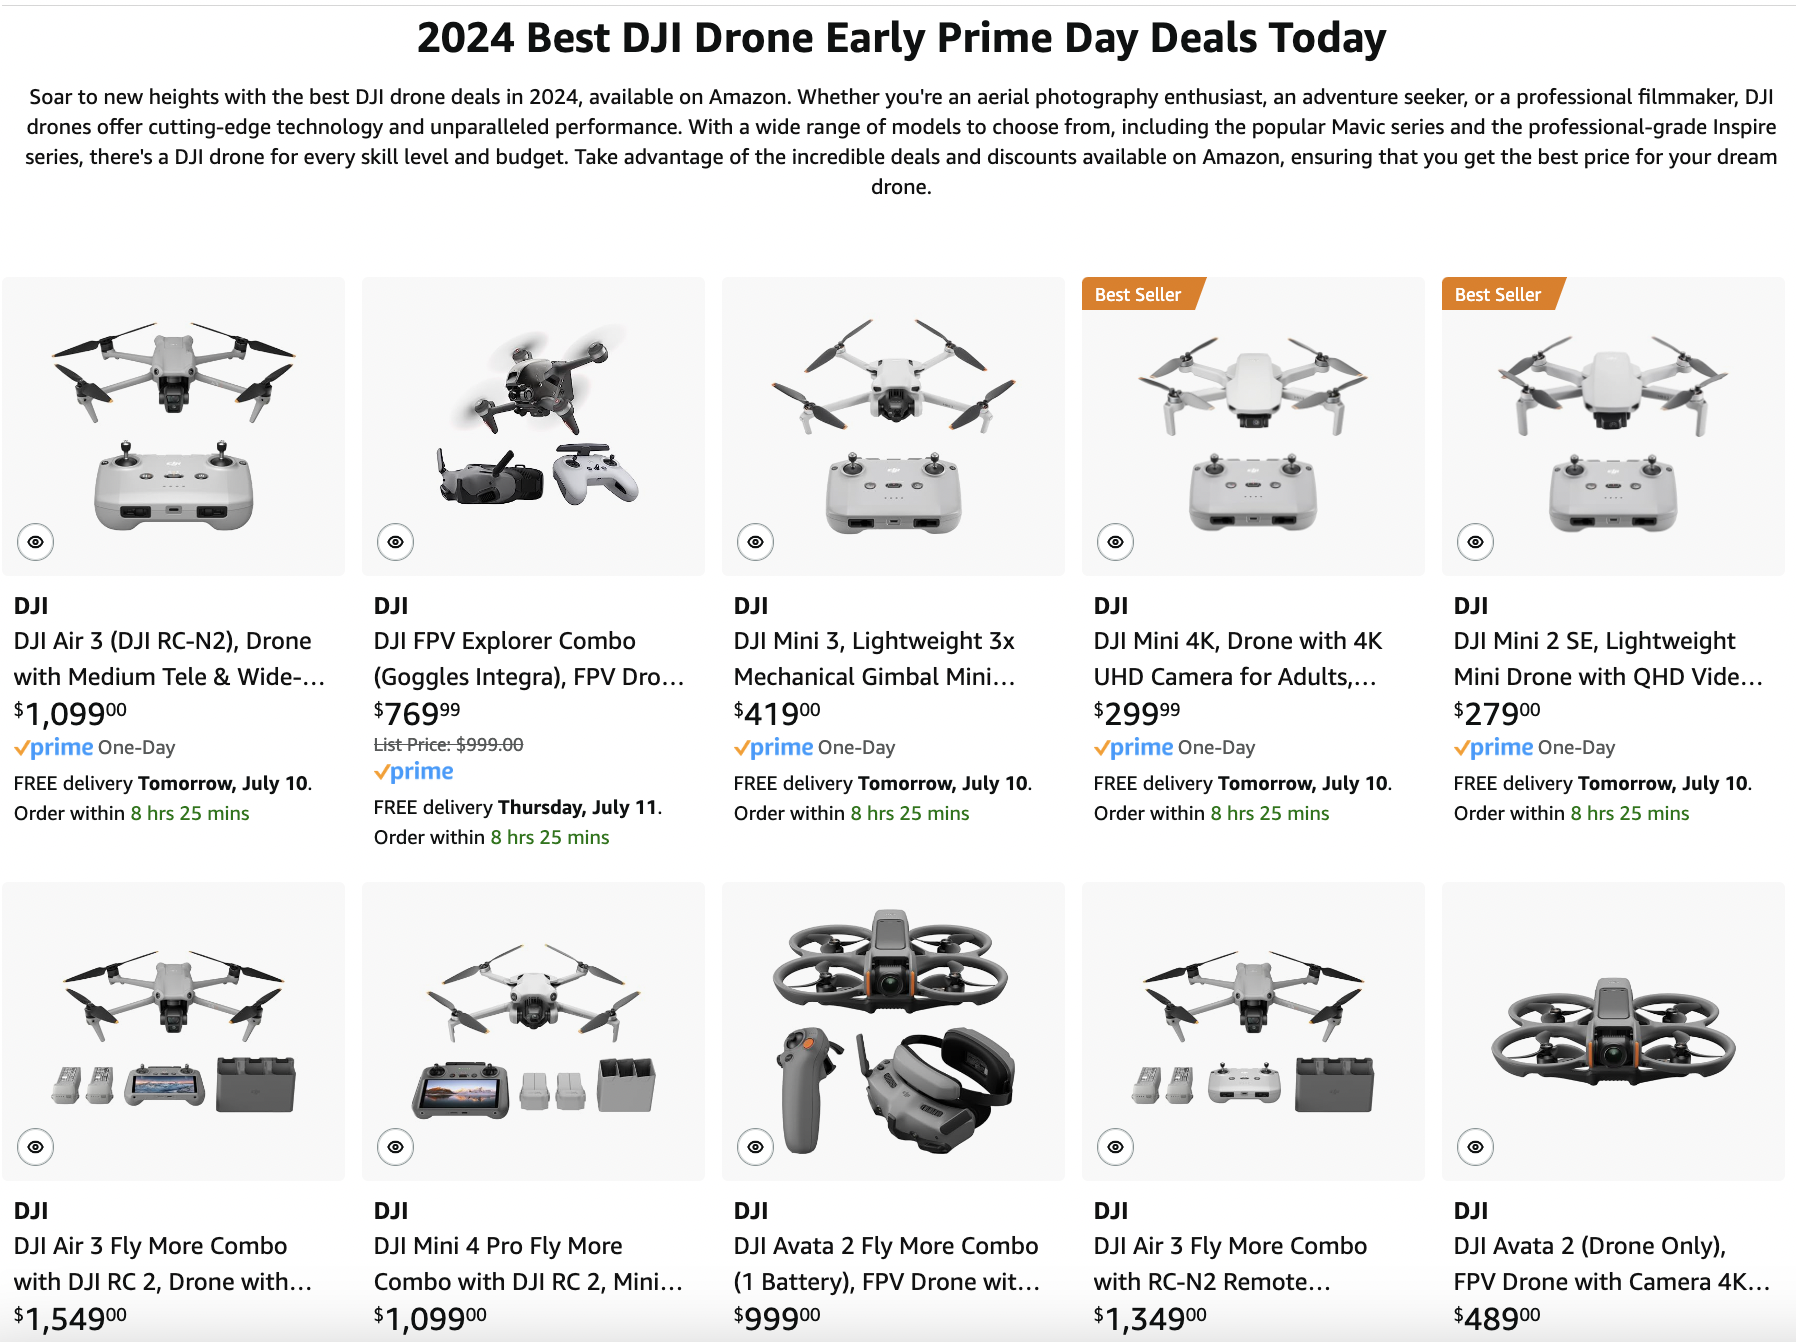Click quick look icon on Mini 4 Pro Combo
This screenshot has width=1796, height=1342.
tap(396, 1147)
